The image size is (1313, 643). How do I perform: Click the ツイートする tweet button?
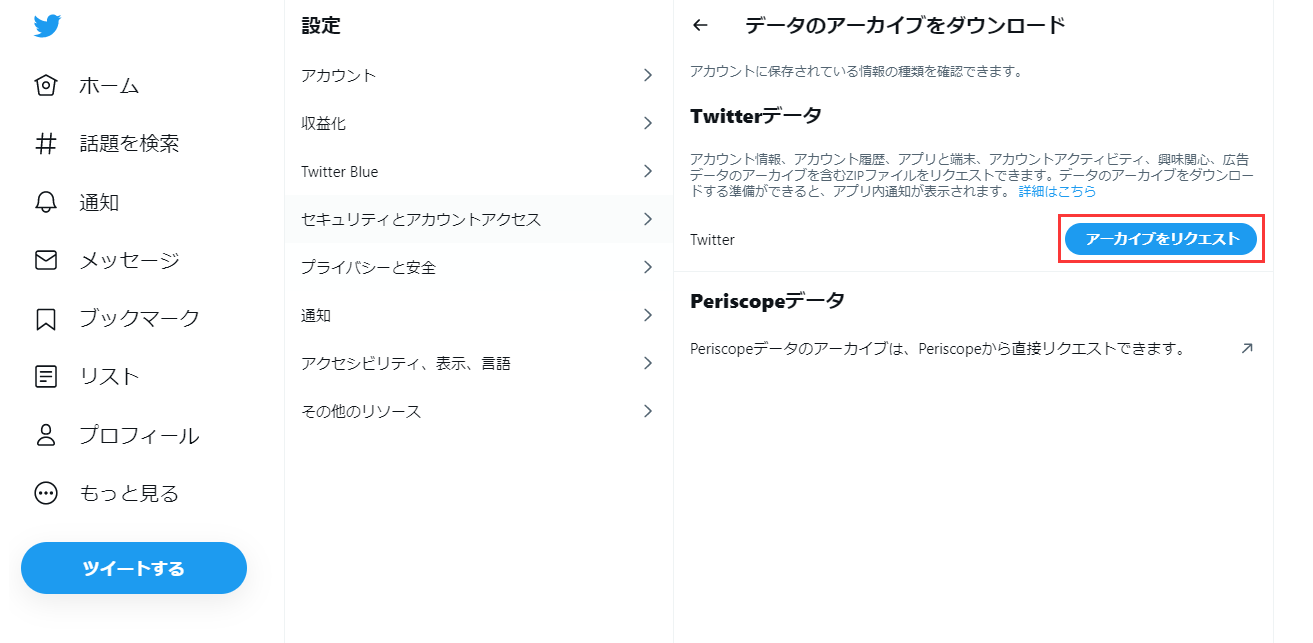click(x=133, y=567)
